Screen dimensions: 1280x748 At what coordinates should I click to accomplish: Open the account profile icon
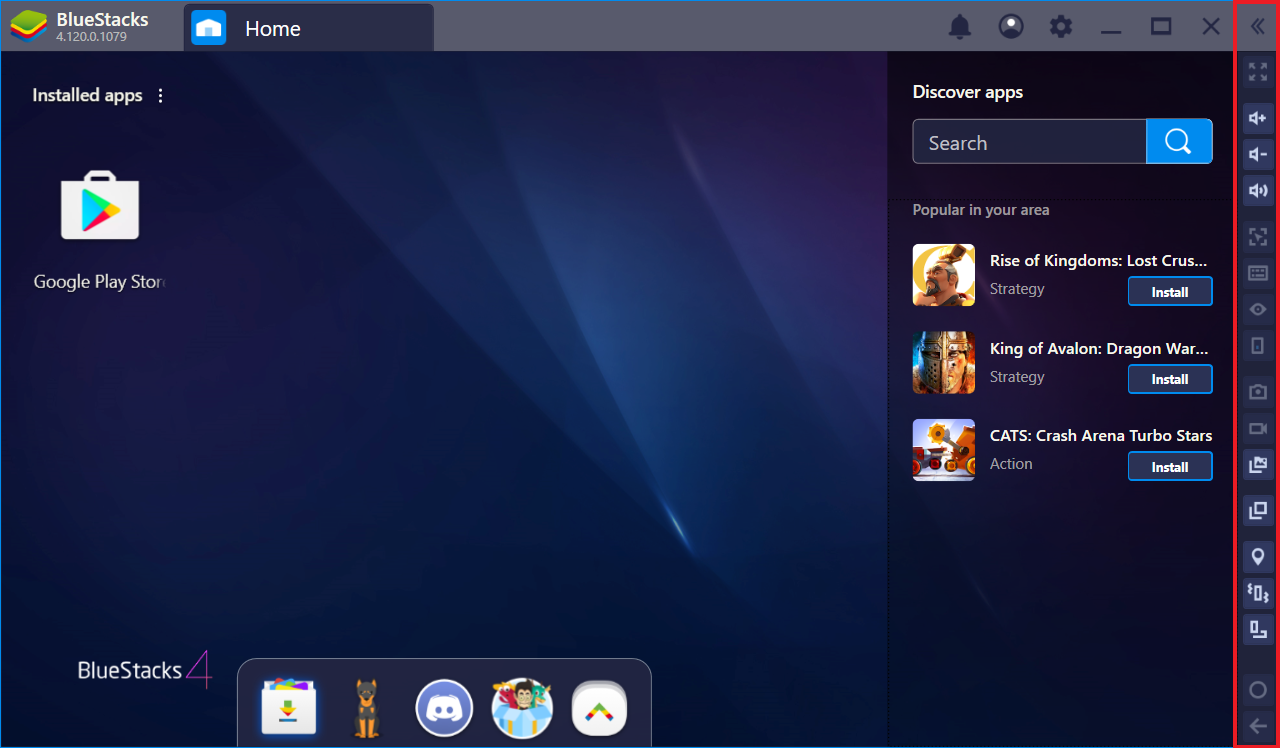(x=1011, y=27)
